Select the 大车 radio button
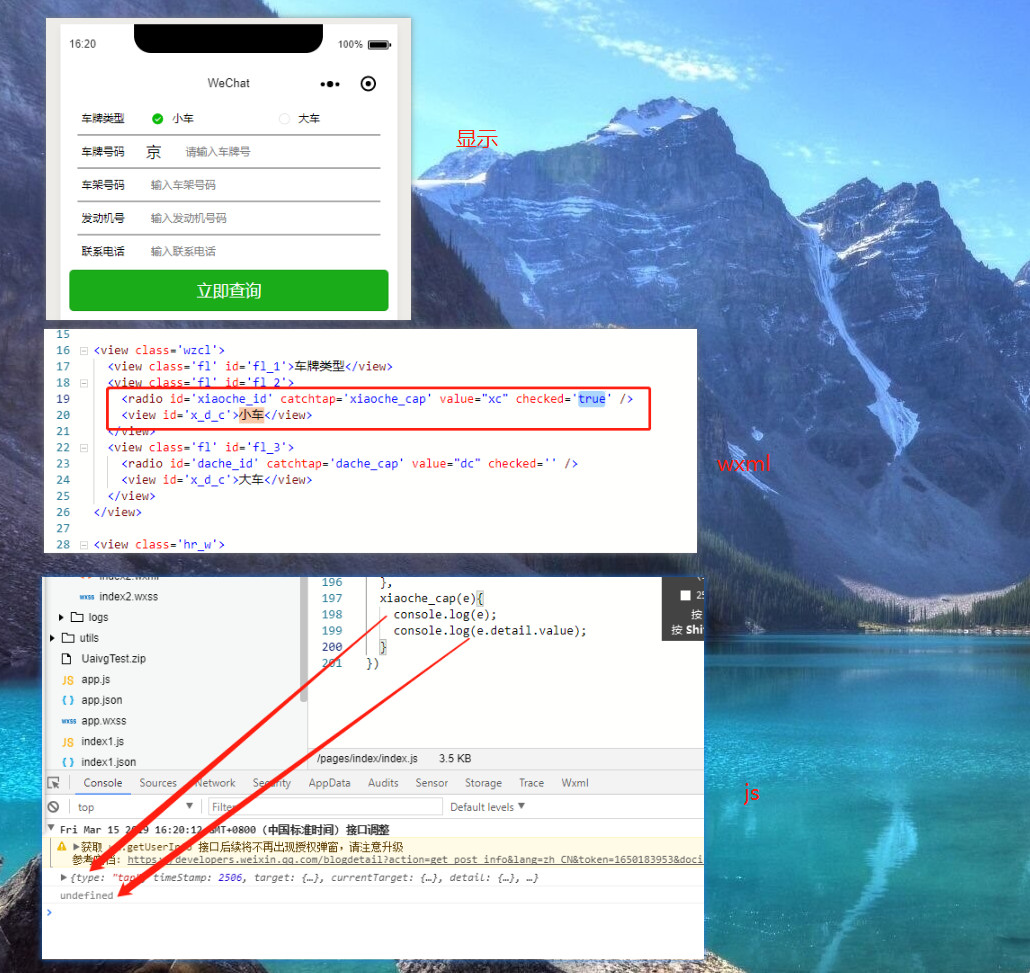This screenshot has height=973, width=1030. [284, 119]
